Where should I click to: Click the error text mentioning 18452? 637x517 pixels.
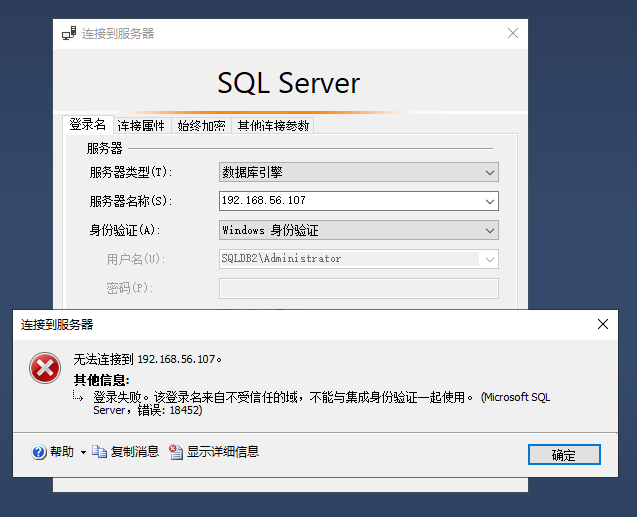321,403
